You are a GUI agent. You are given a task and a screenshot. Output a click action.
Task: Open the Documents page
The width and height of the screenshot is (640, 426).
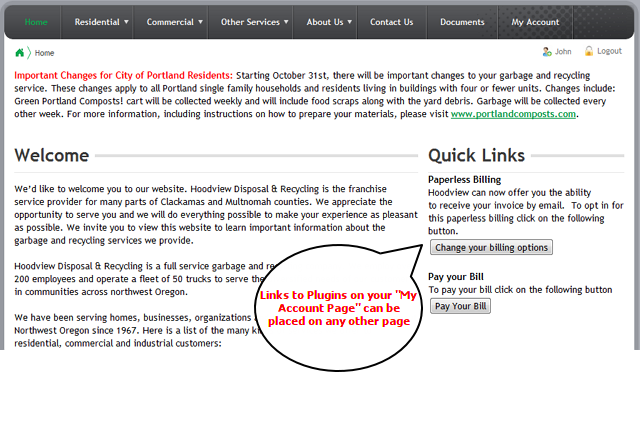pyautogui.click(x=462, y=22)
